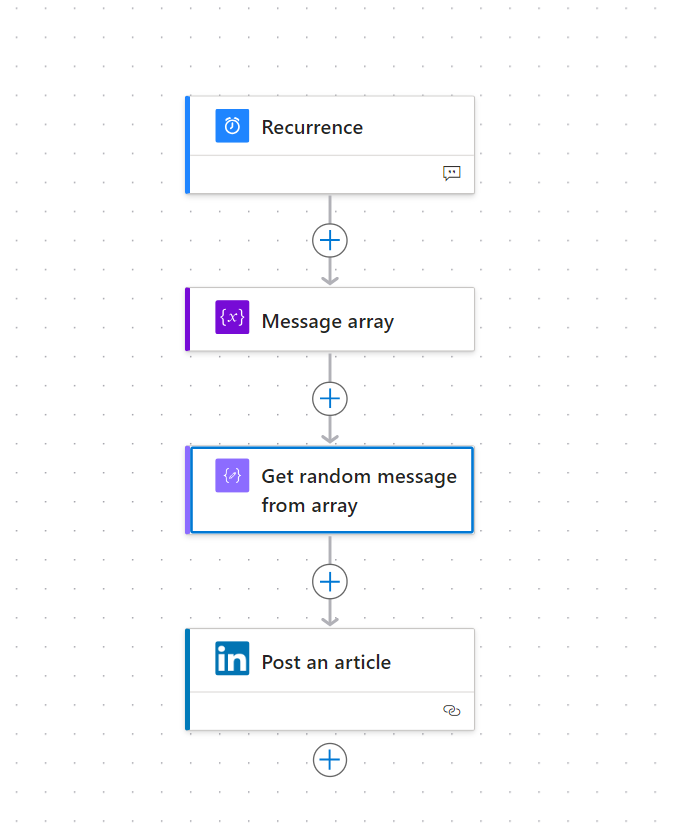Open the comment icon on Recurrence card

451,173
